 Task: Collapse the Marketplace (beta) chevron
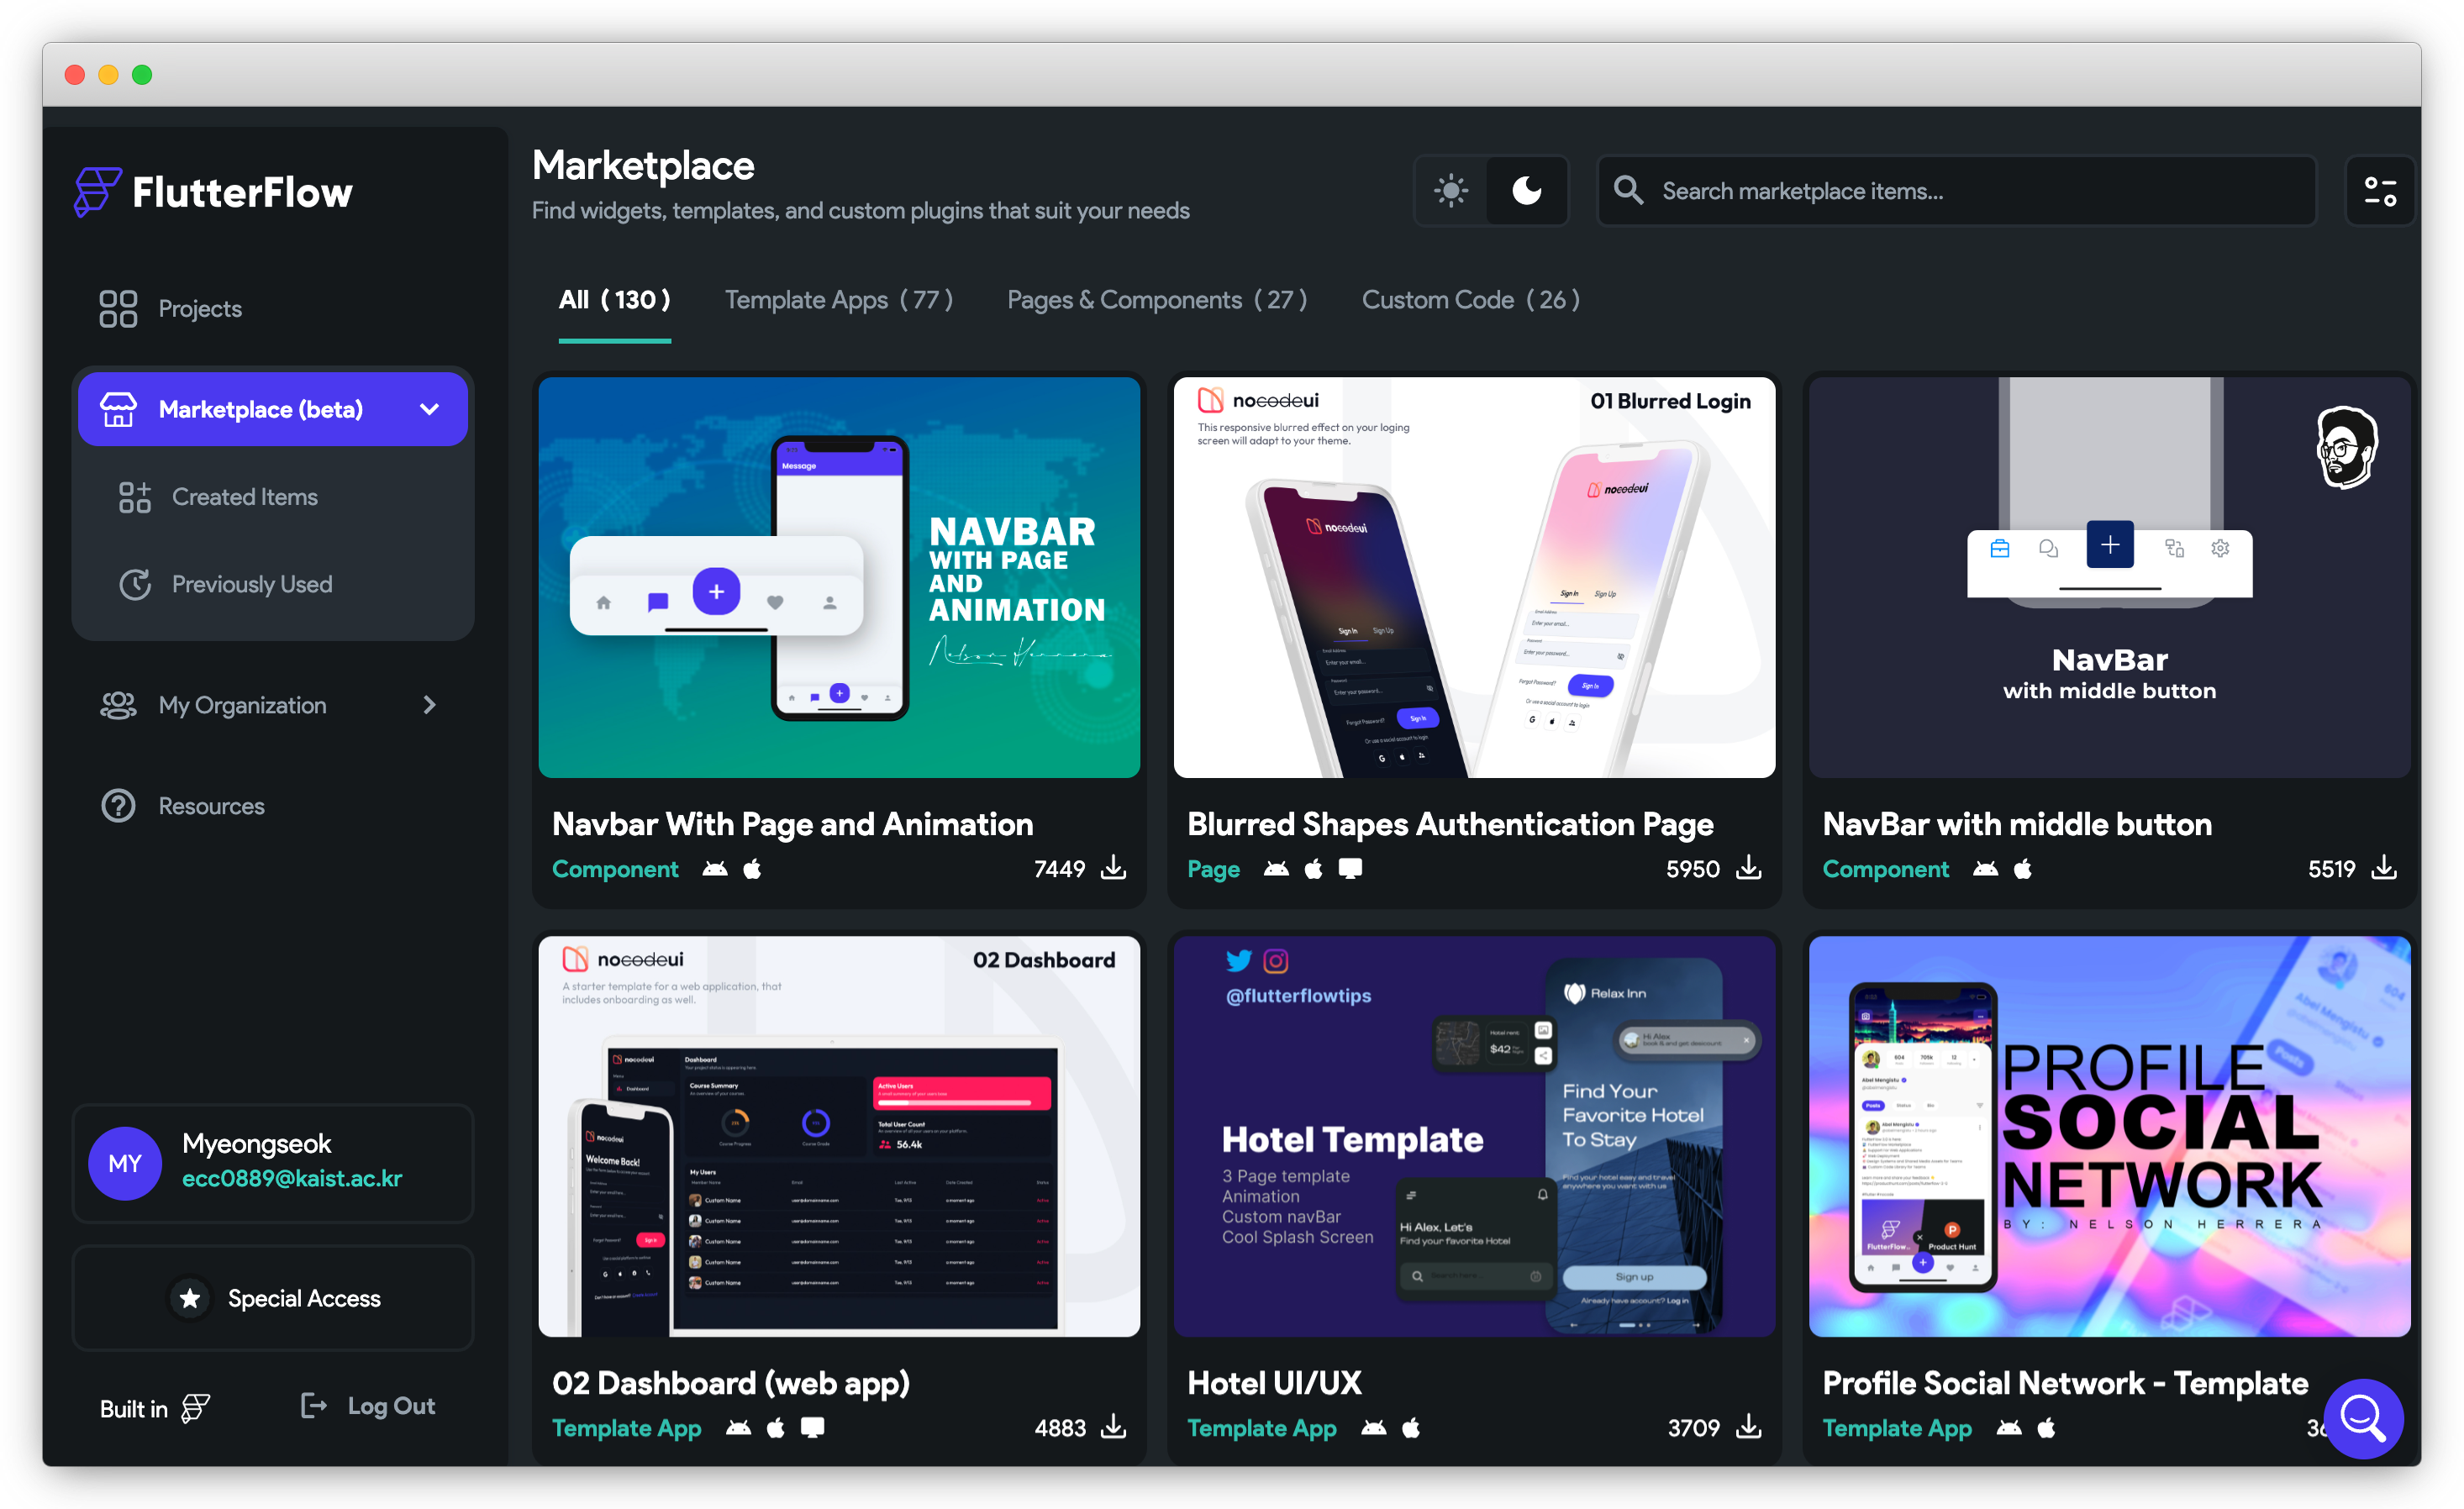click(x=429, y=409)
